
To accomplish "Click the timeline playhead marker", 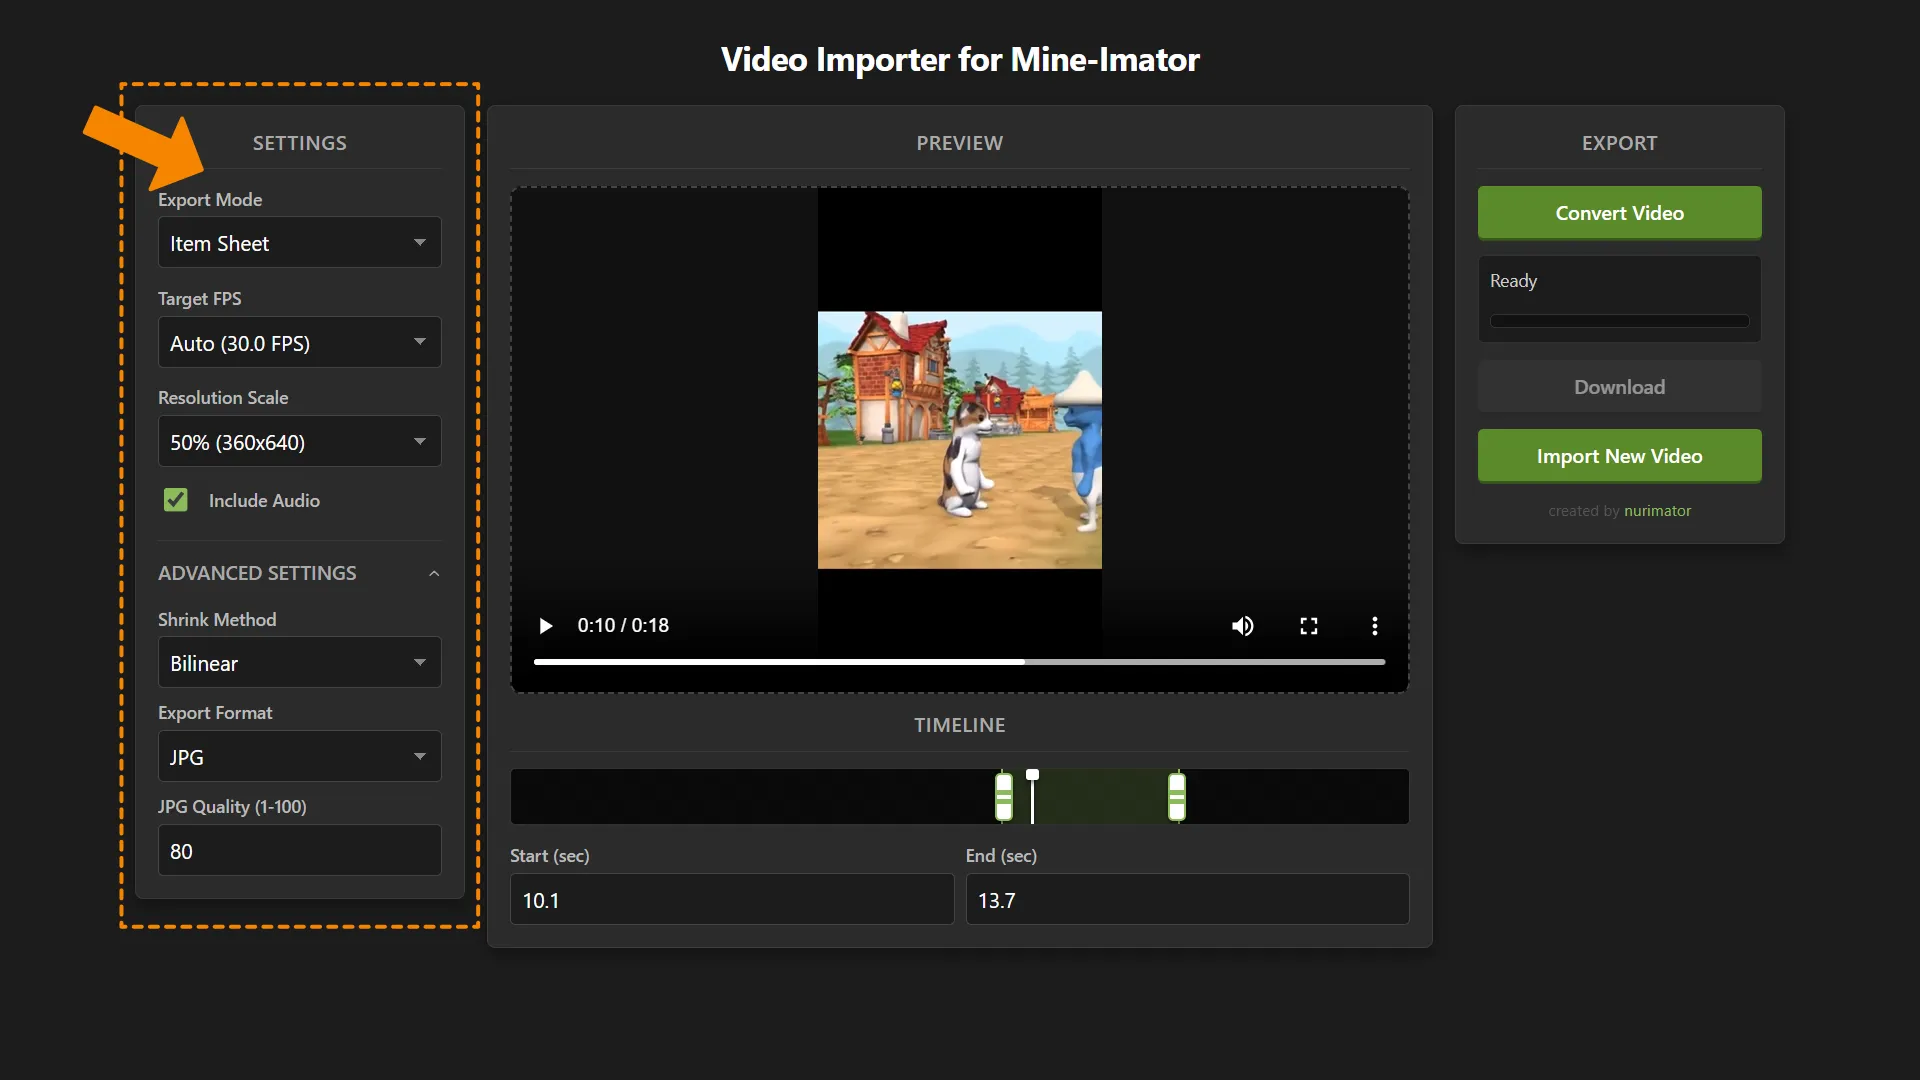I will tap(1032, 796).
